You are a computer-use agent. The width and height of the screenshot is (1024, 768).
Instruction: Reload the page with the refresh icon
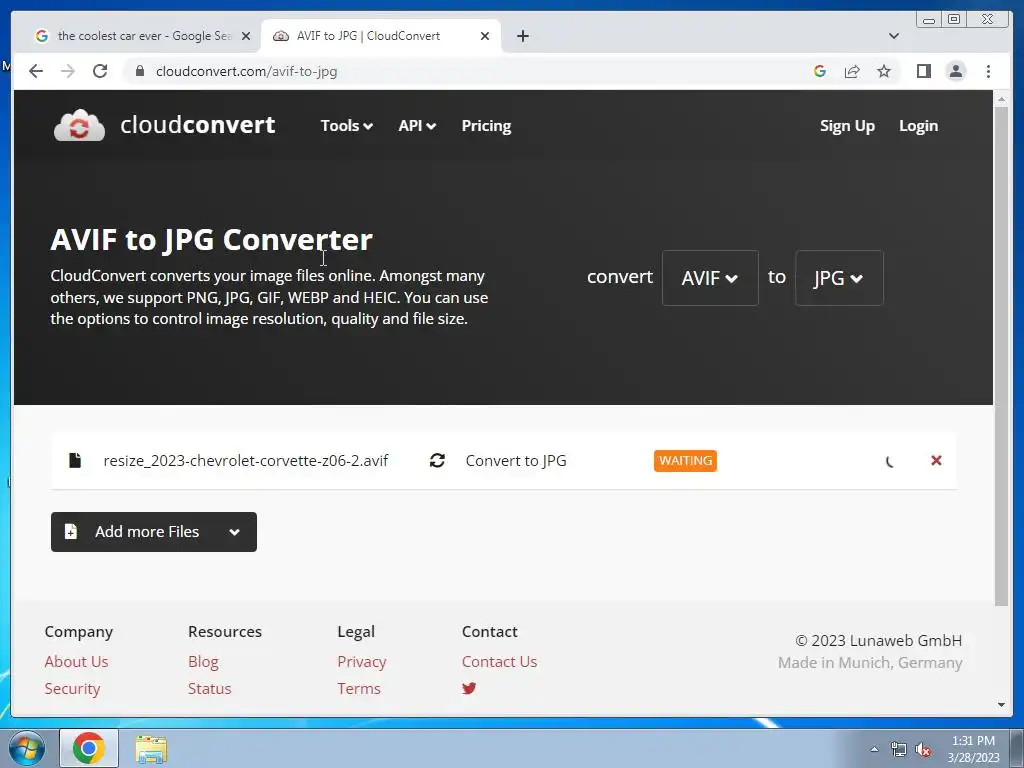[100, 71]
